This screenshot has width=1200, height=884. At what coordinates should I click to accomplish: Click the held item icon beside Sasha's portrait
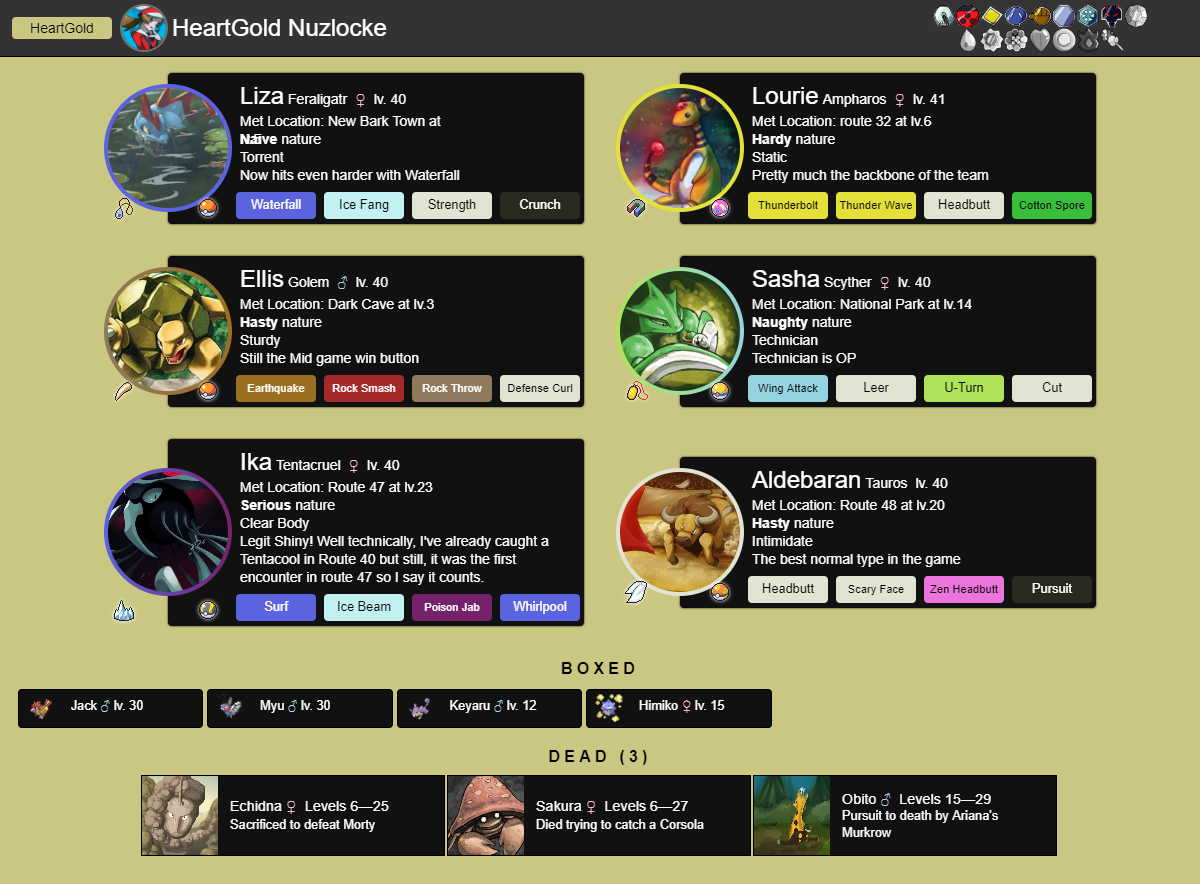tap(637, 391)
